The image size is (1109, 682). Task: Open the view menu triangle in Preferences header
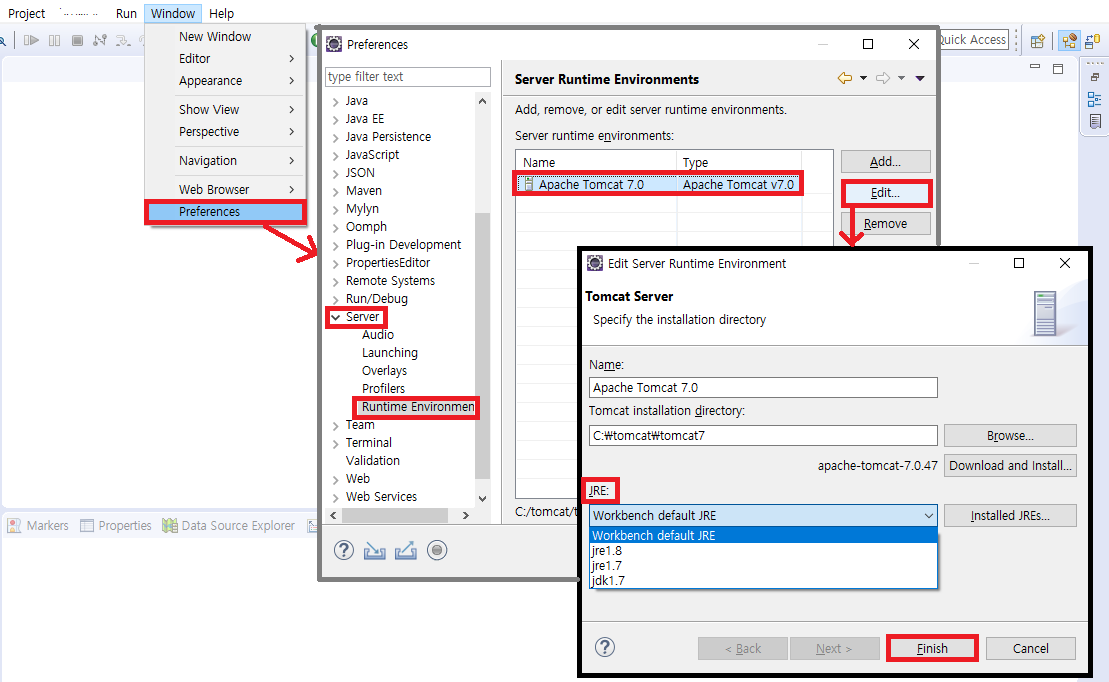pyautogui.click(x=920, y=79)
